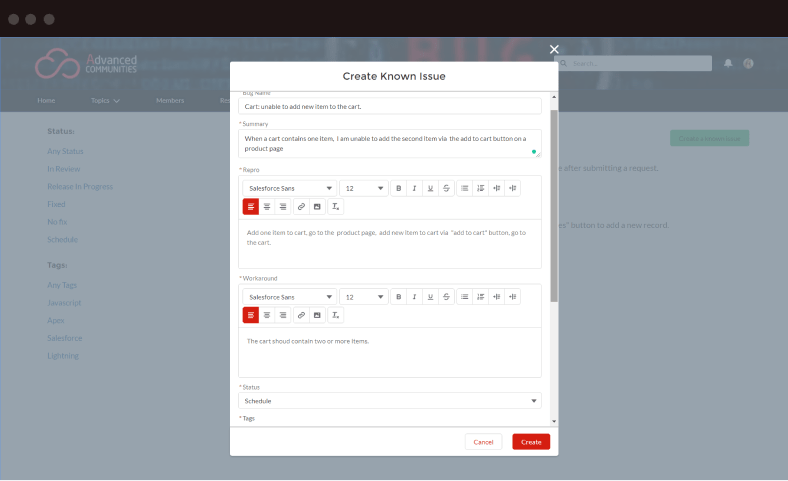Image resolution: width=788 pixels, height=481 pixels.
Task: Open the Repro font size dropdown
Action: (x=363, y=188)
